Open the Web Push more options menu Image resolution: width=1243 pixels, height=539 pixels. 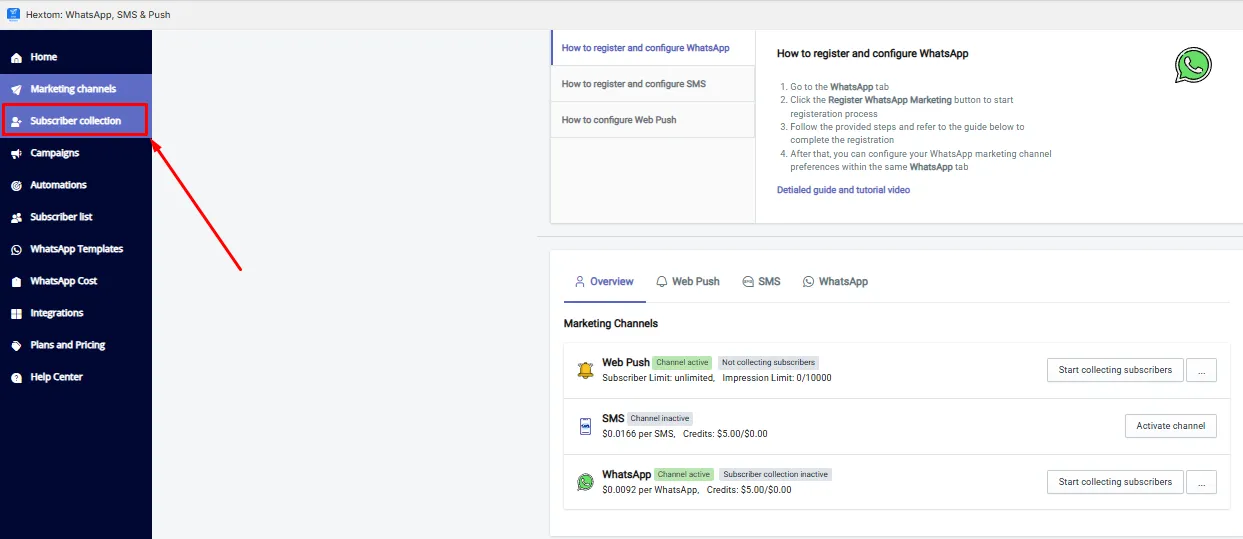coord(1201,370)
